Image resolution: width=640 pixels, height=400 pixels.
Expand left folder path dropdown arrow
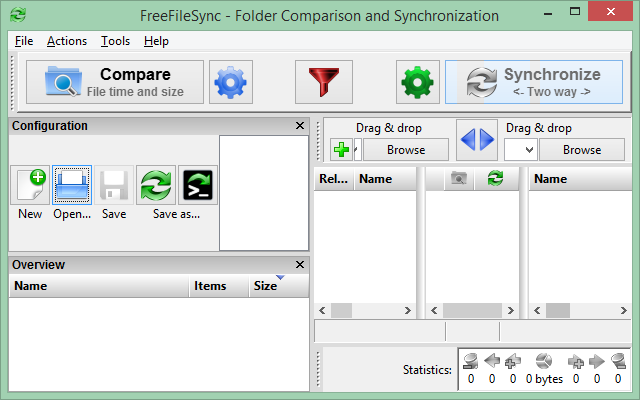pyautogui.click(x=357, y=149)
